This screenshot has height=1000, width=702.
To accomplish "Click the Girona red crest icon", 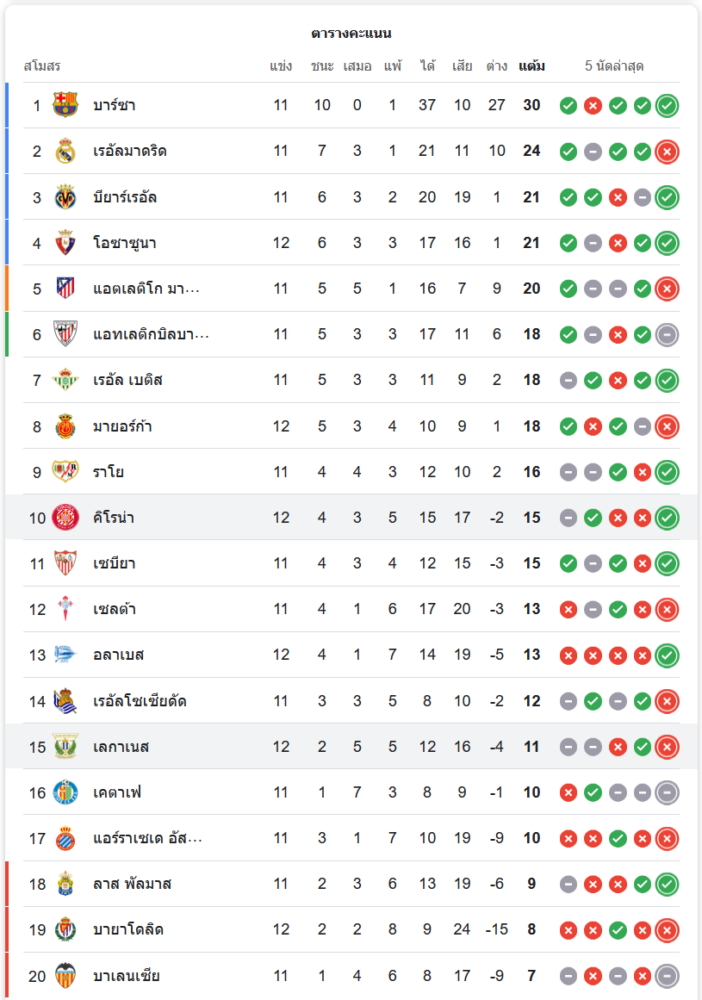I will pyautogui.click(x=66, y=518).
